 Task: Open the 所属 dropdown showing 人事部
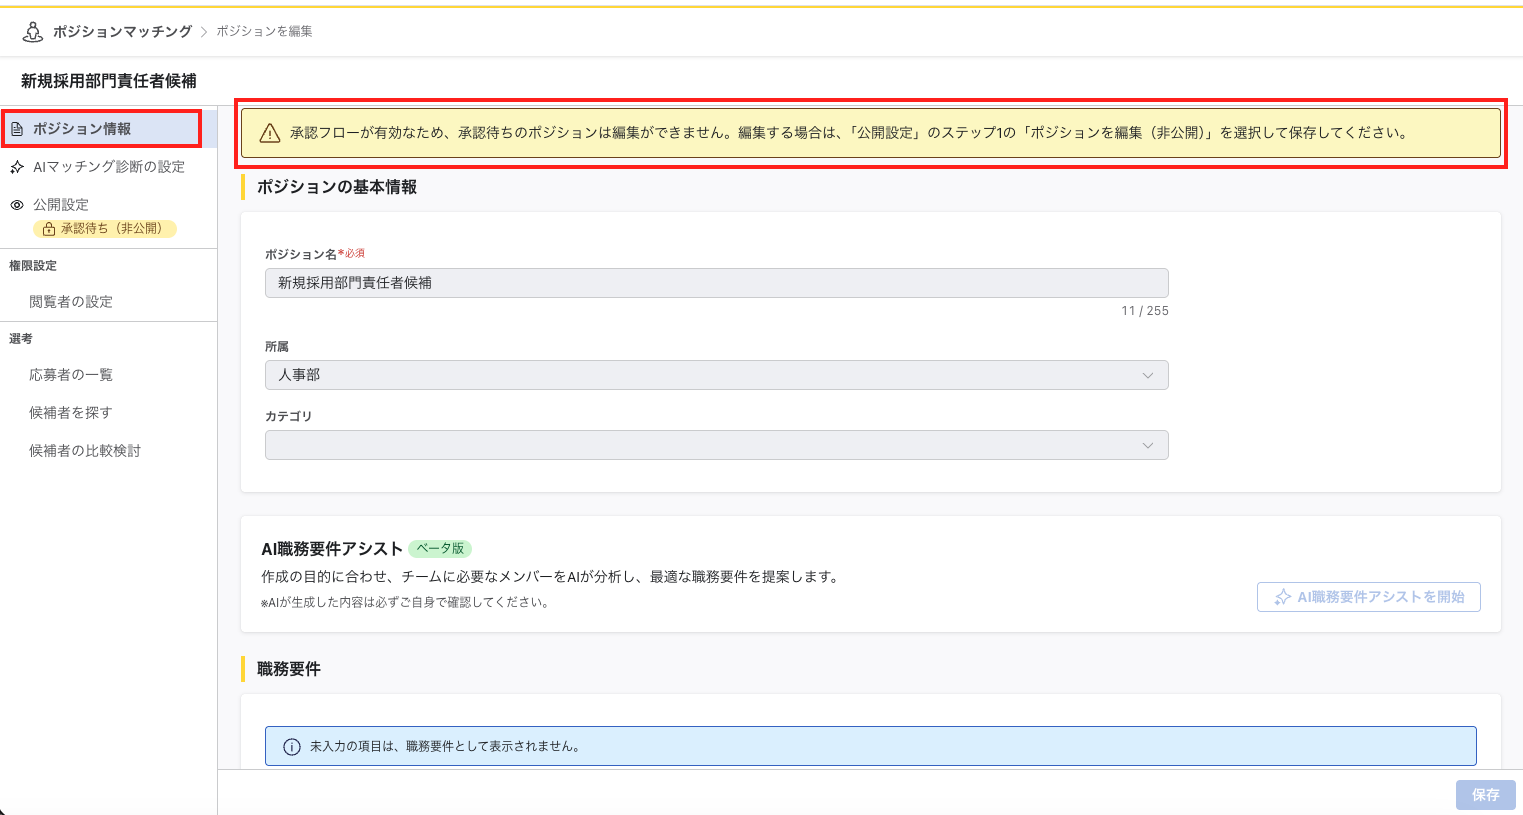click(x=716, y=375)
